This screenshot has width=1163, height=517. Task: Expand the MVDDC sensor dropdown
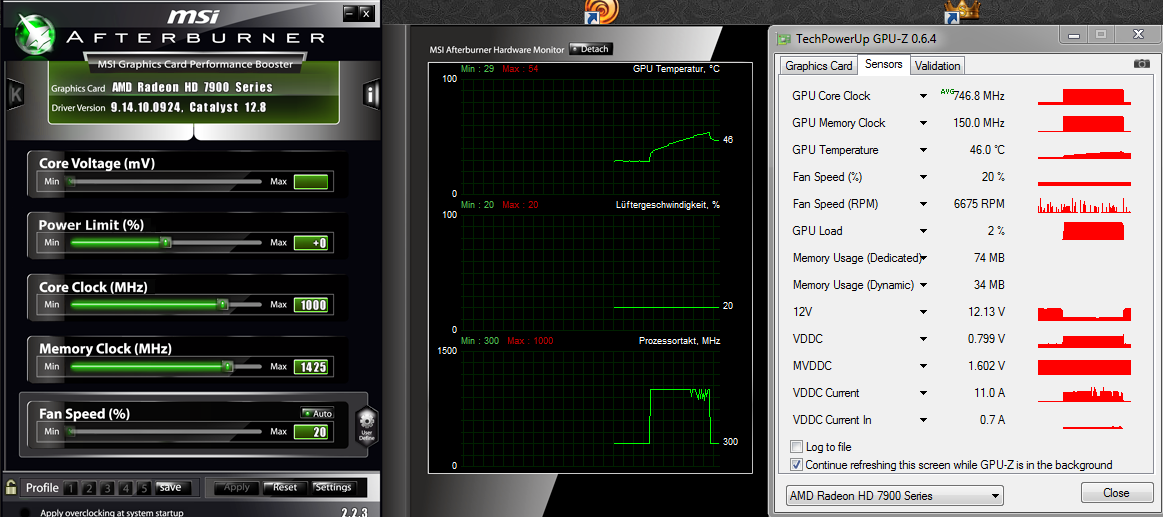pyautogui.click(x=923, y=366)
